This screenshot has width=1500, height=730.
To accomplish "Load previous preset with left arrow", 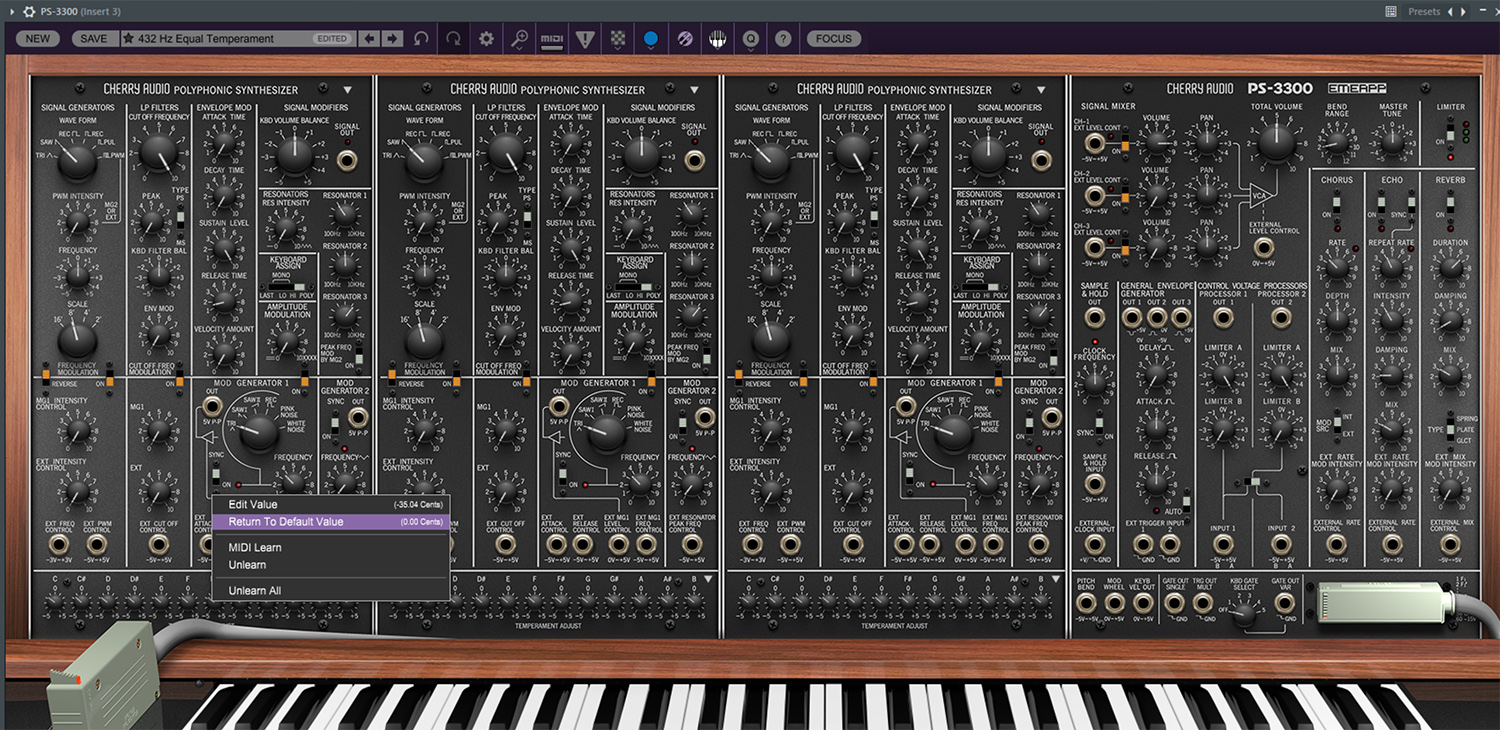I will 370,39.
